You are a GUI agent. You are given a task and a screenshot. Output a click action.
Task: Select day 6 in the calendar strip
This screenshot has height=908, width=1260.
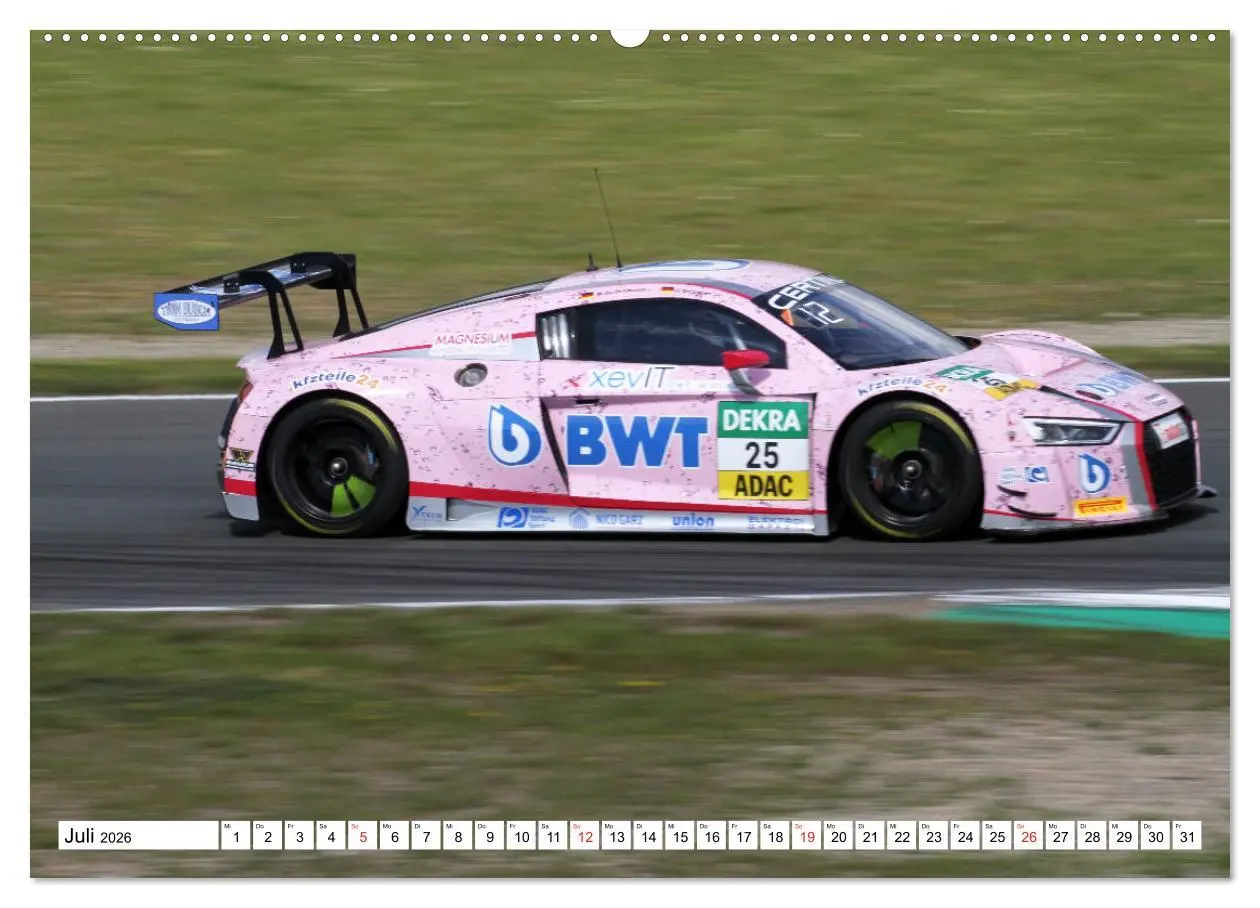pos(394,836)
